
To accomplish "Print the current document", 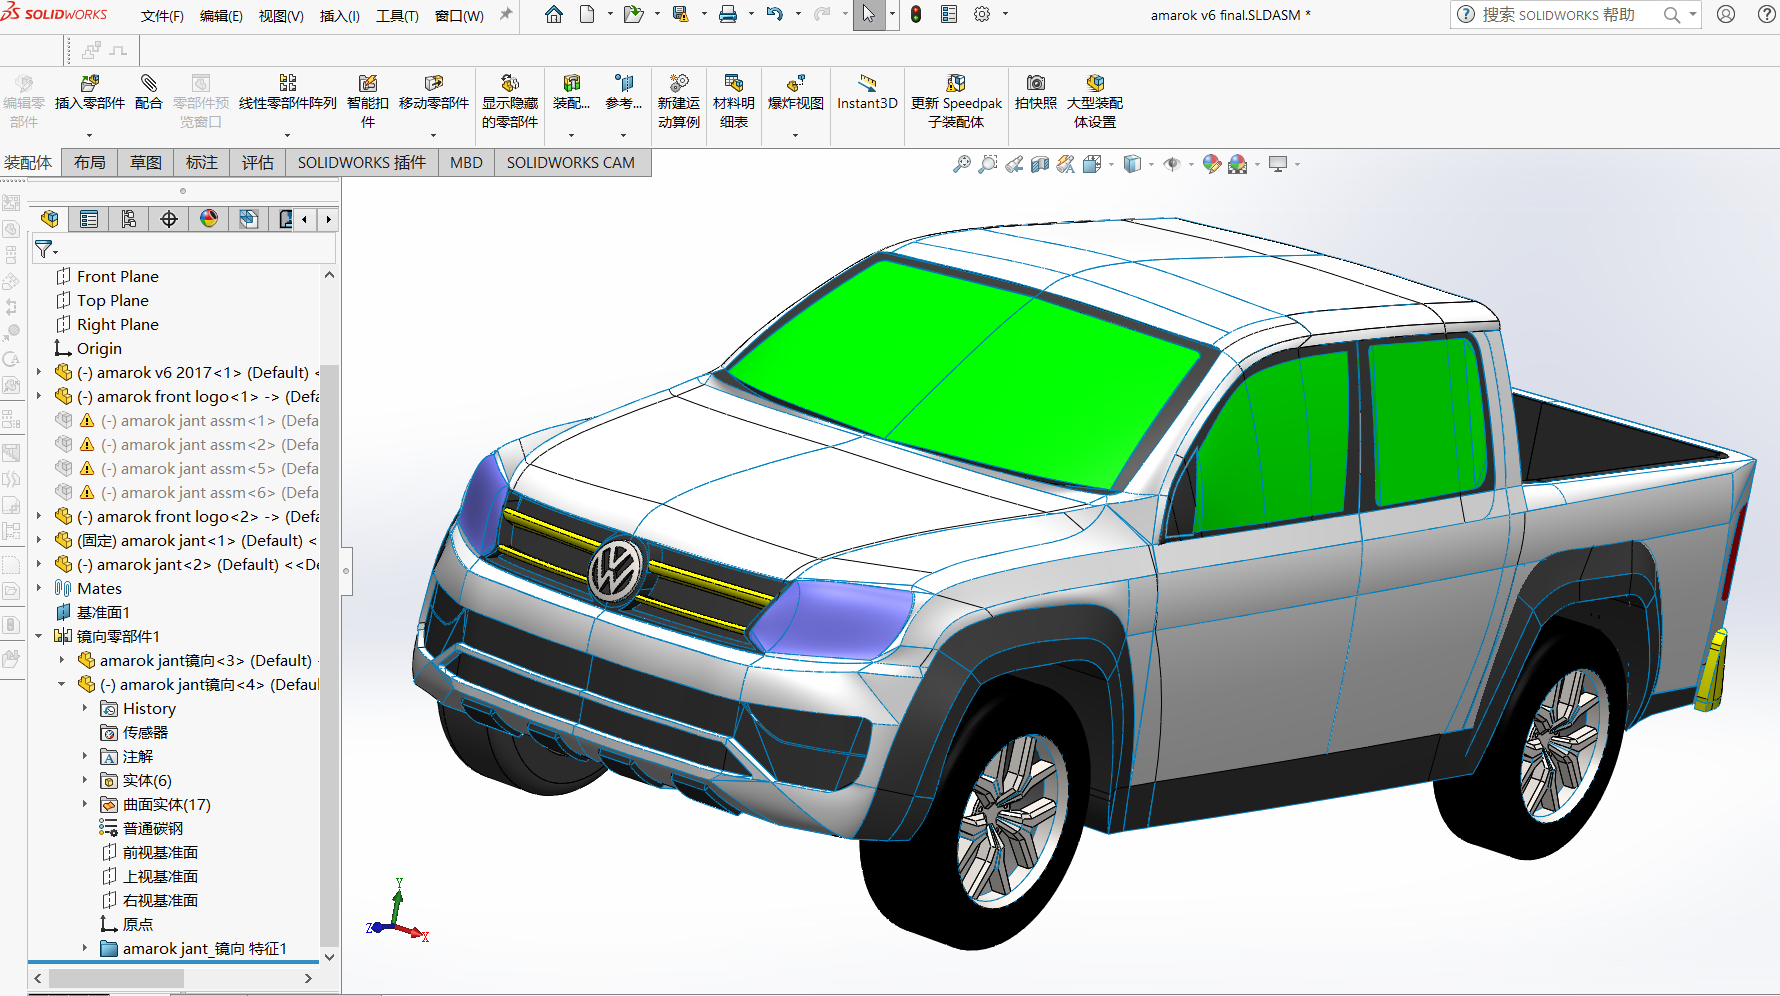I will [x=728, y=14].
